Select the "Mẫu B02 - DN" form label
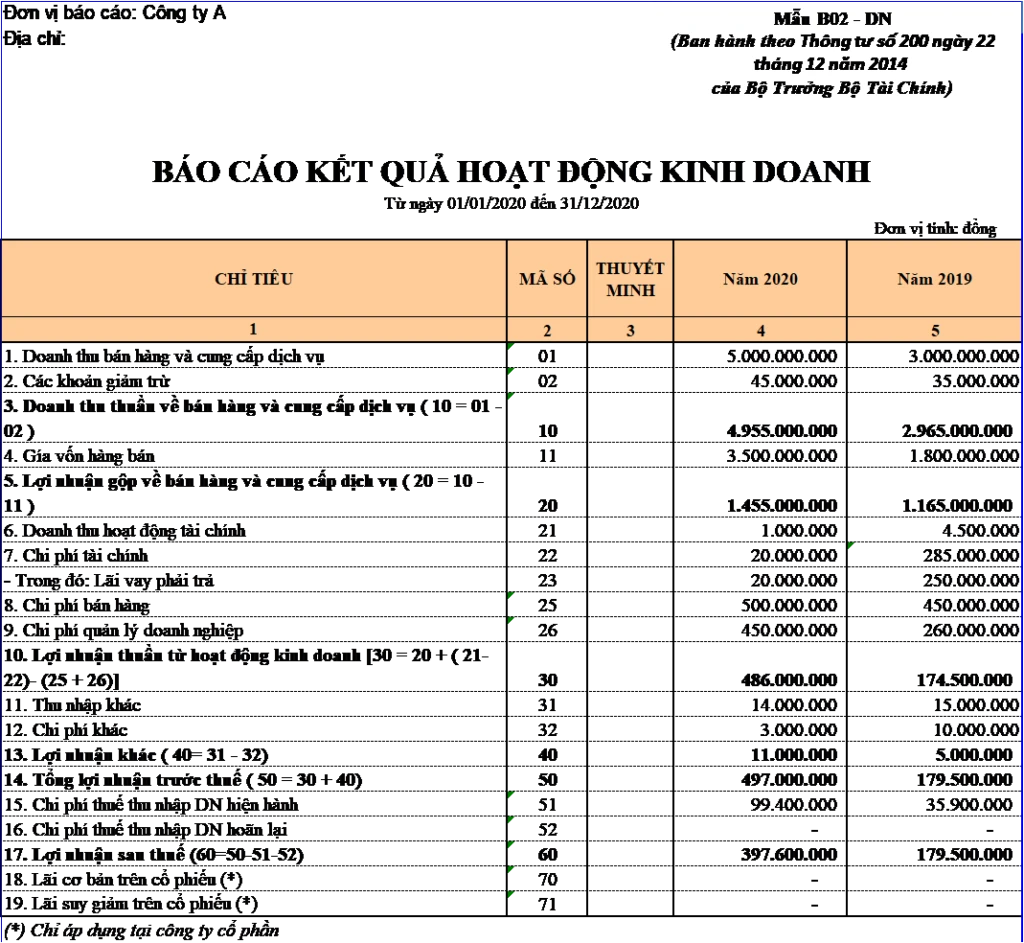The width and height of the screenshot is (1024, 943). pyautogui.click(x=833, y=19)
